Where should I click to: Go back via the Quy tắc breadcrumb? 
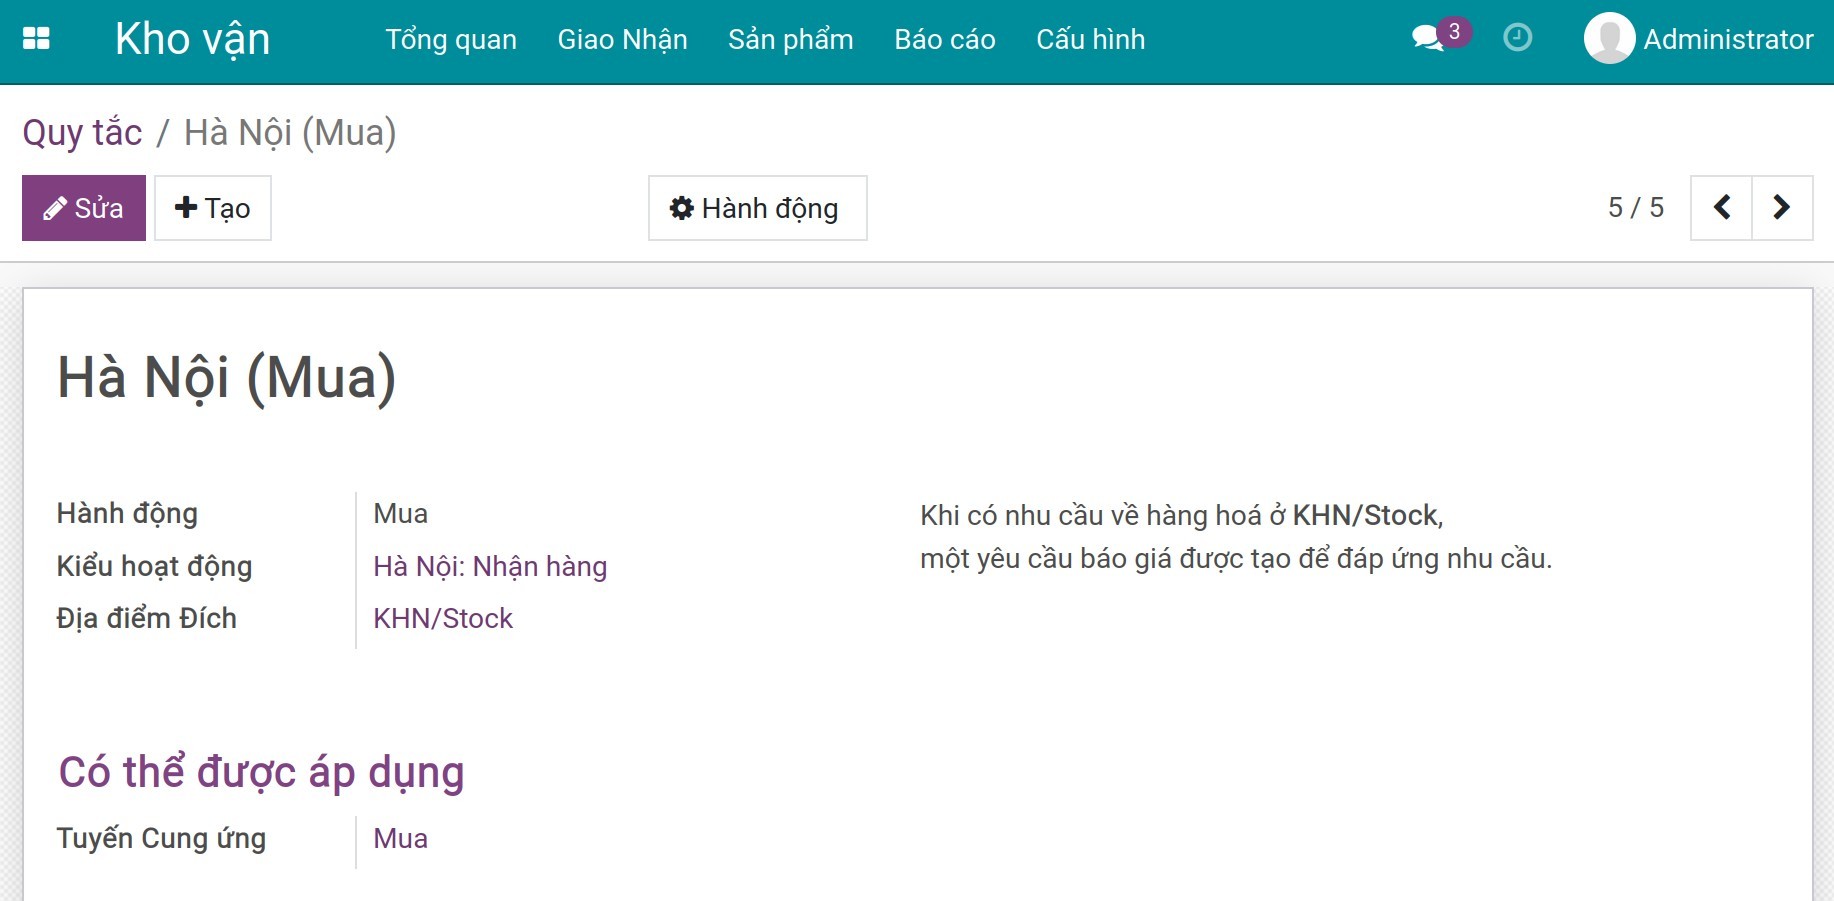(83, 131)
